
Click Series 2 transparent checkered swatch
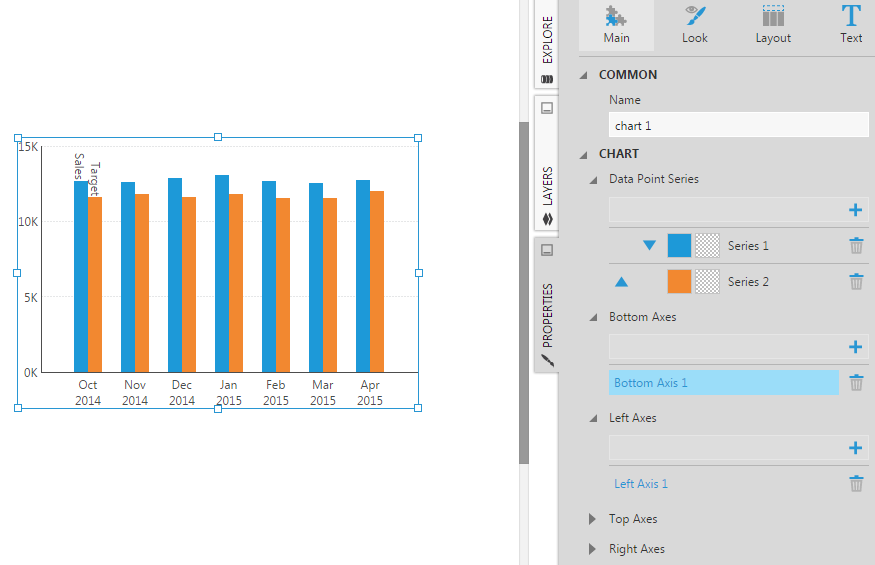click(x=708, y=282)
